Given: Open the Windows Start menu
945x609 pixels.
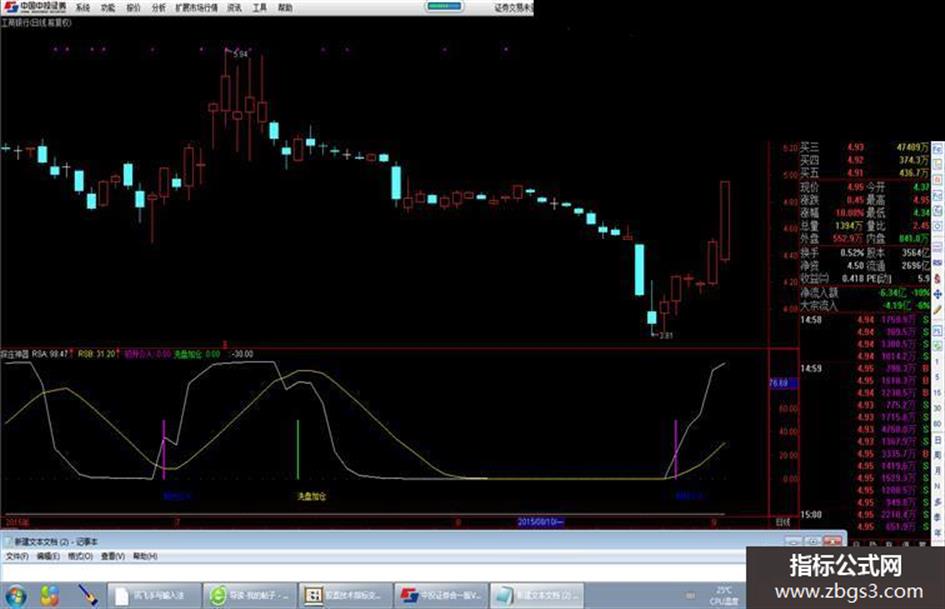Looking at the screenshot, I should (15, 596).
